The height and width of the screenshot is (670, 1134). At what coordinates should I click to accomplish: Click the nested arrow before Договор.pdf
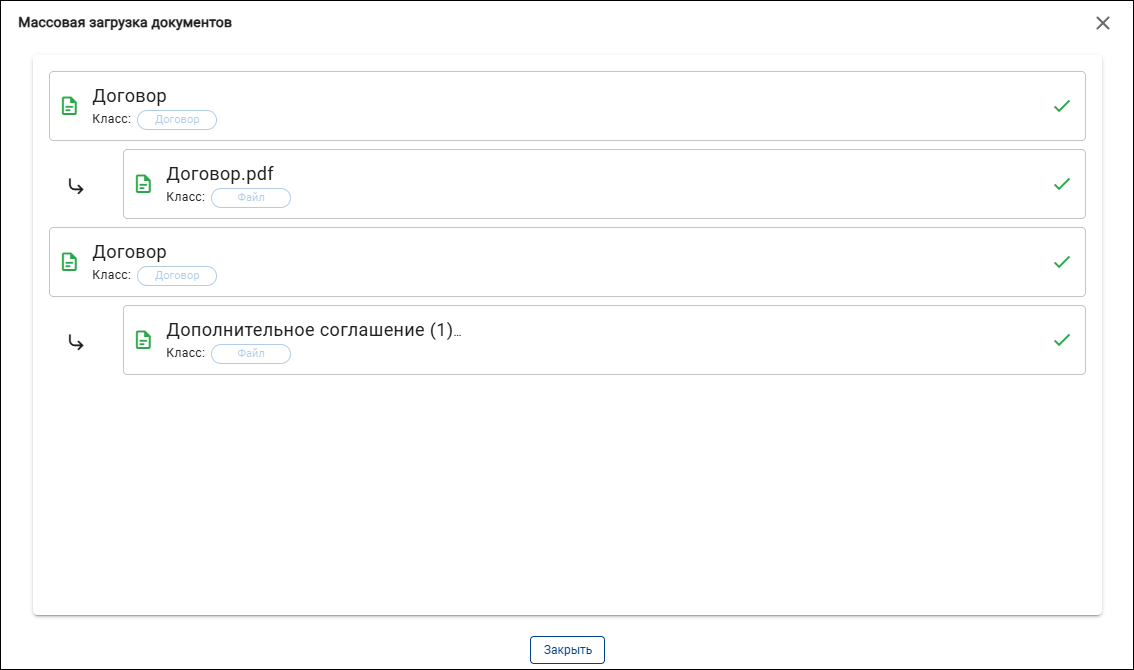76,187
